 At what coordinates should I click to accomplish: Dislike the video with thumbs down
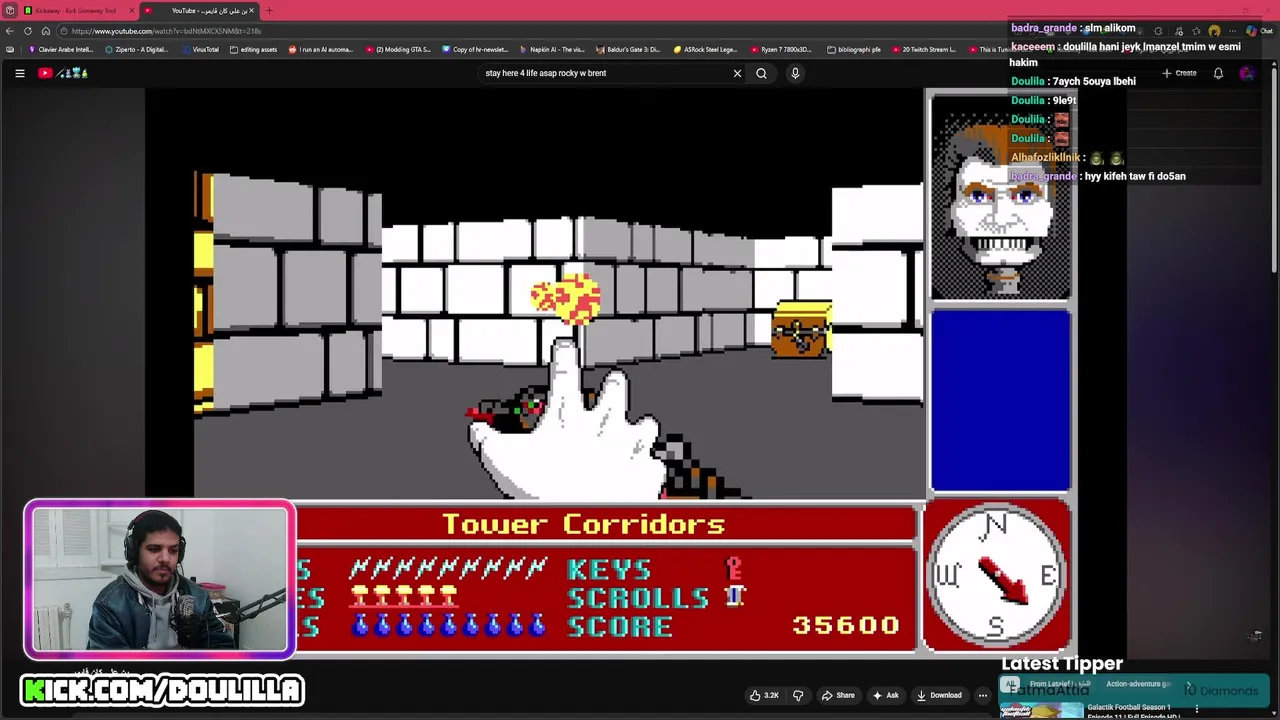(798, 695)
